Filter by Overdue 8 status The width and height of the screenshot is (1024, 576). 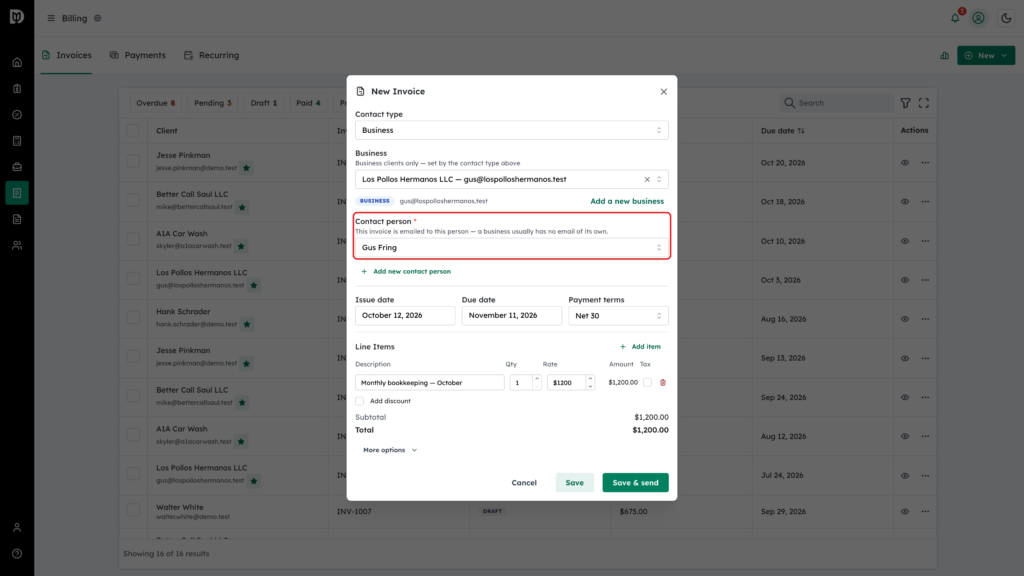155,103
